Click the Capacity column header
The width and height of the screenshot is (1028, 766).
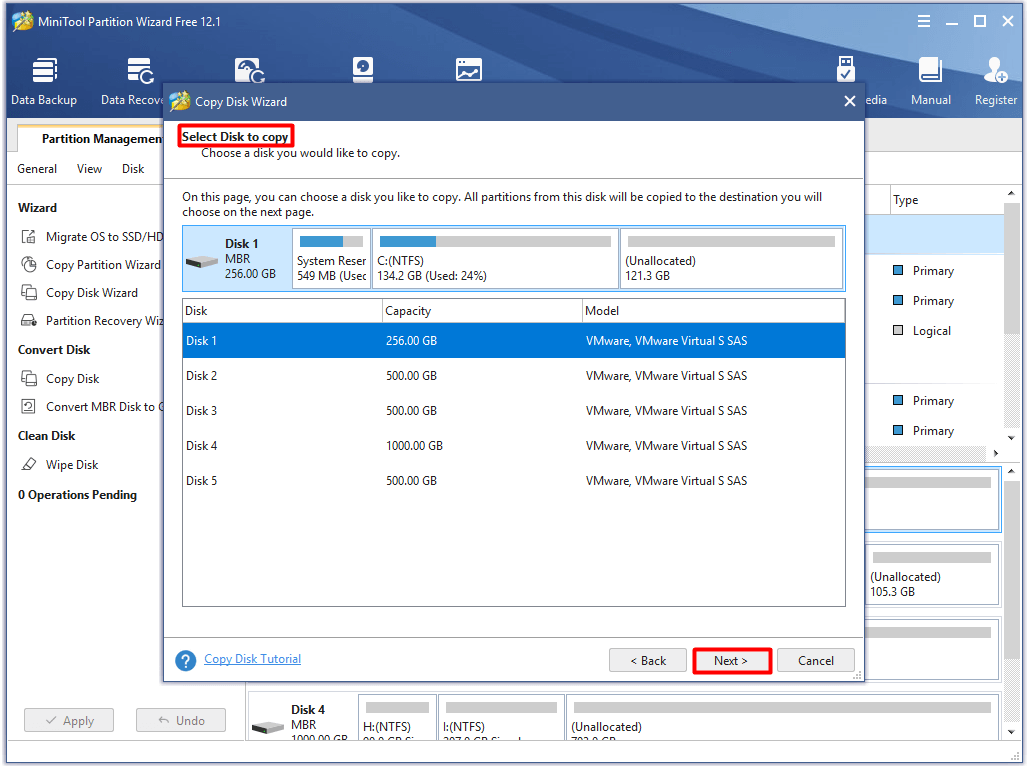point(483,311)
